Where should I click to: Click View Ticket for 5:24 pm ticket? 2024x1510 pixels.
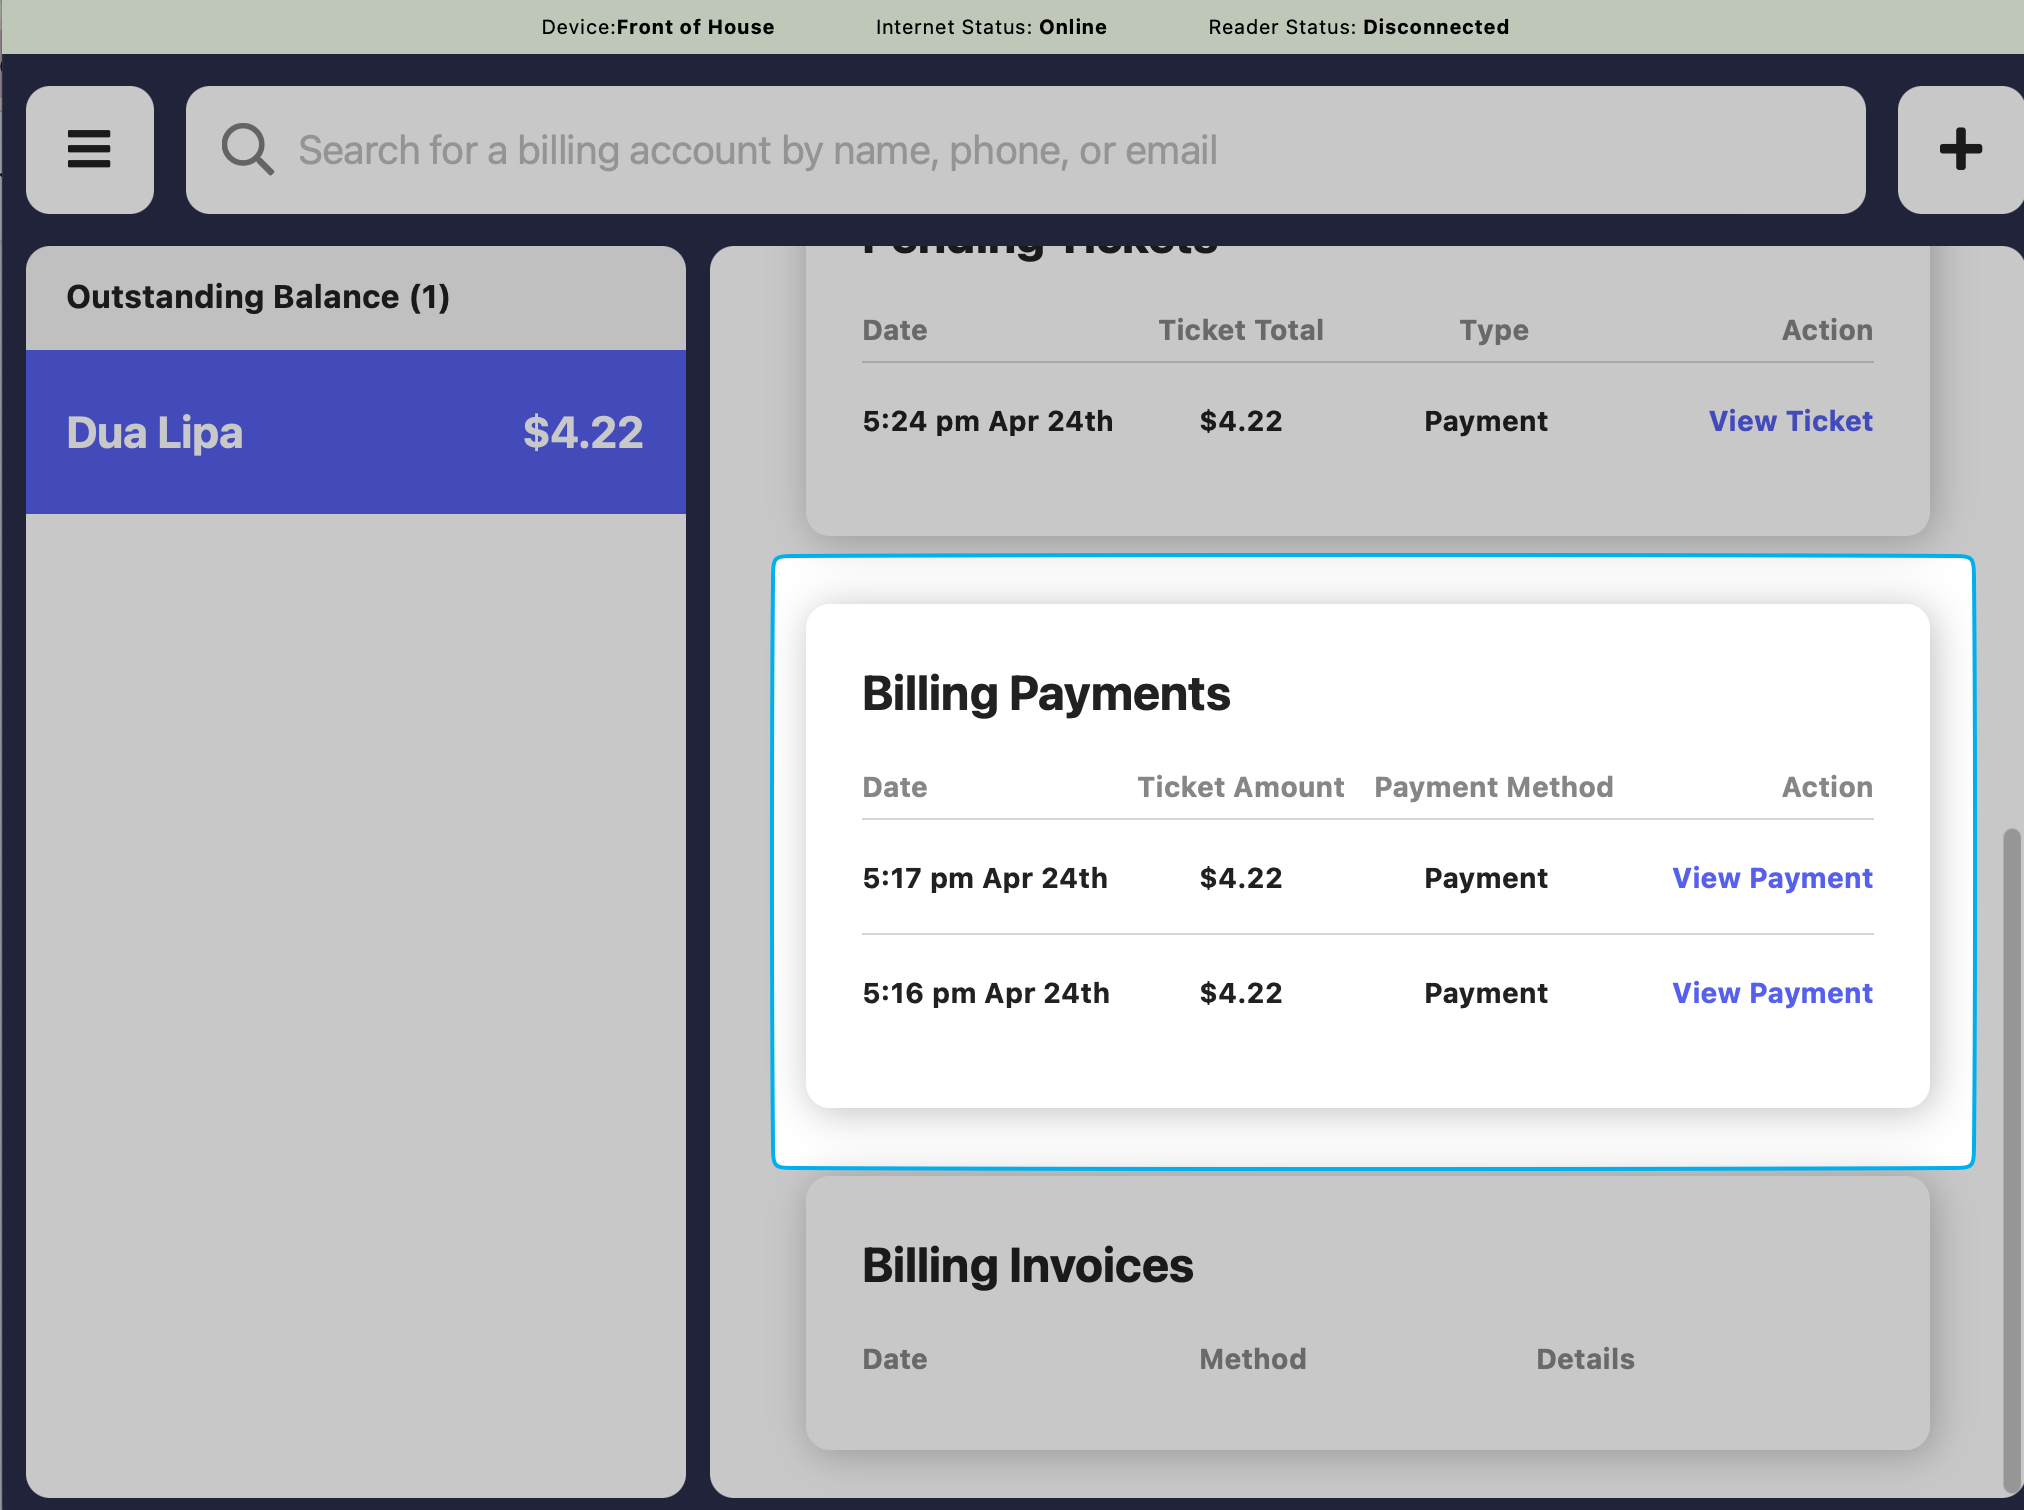pos(1790,421)
